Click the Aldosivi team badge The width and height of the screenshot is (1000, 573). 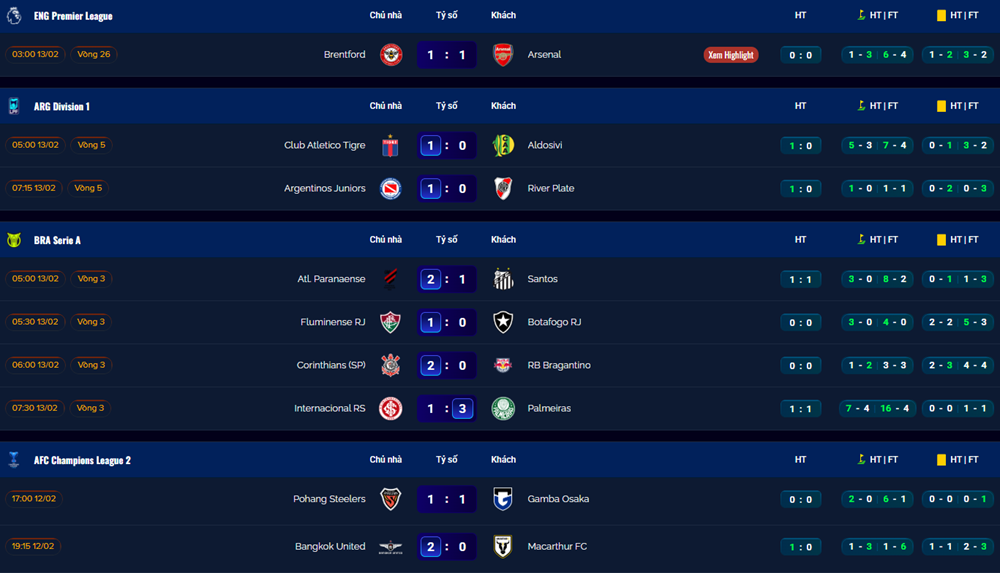(x=503, y=145)
